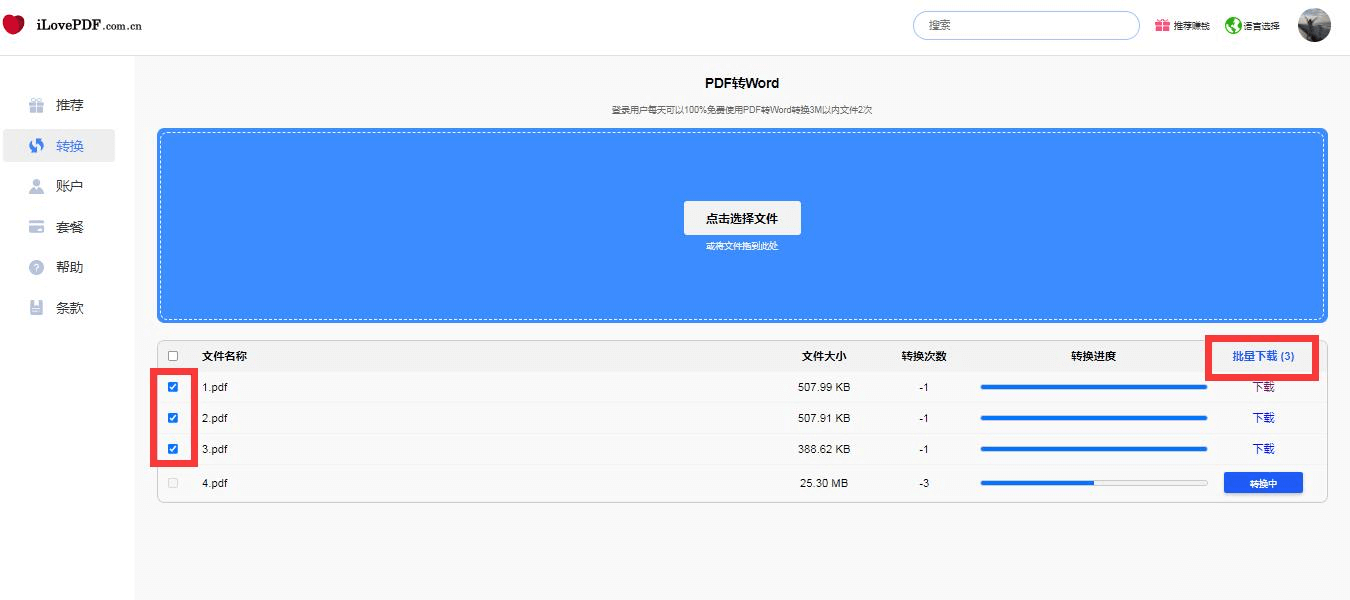1350x600 pixels.
Task: Click the green globe language icon
Action: click(x=1233, y=26)
